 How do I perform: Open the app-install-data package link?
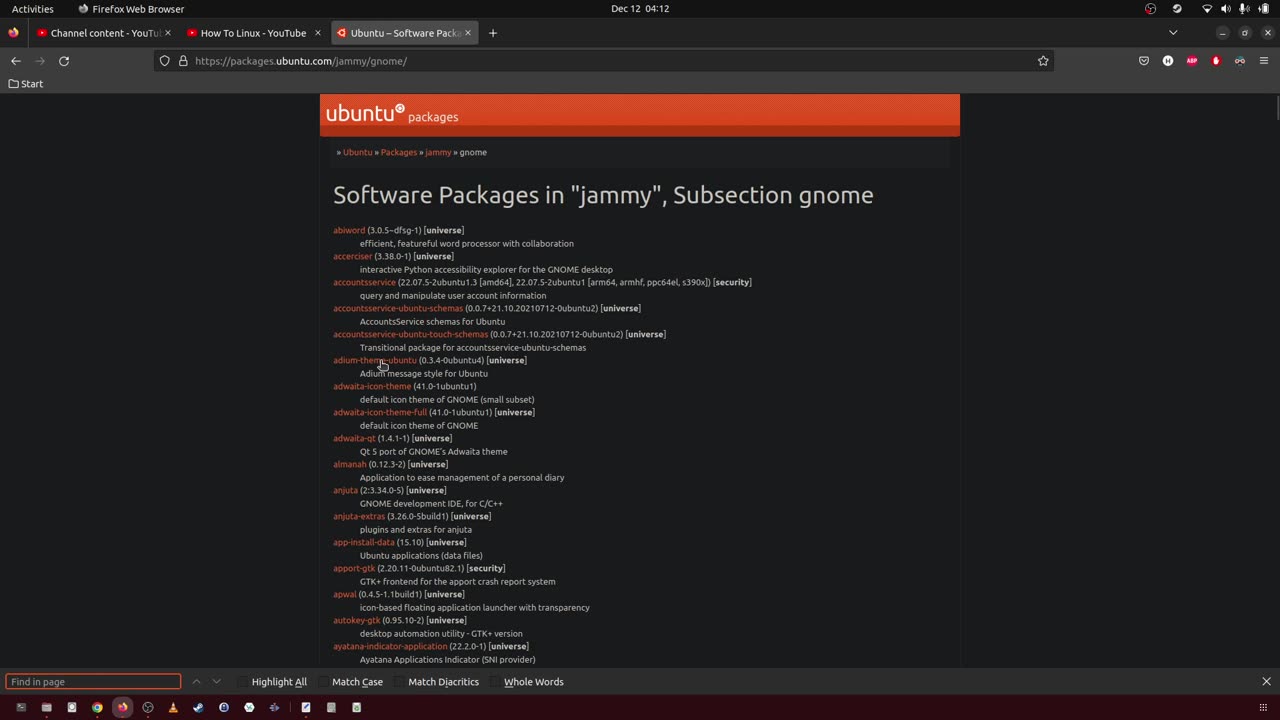364,542
